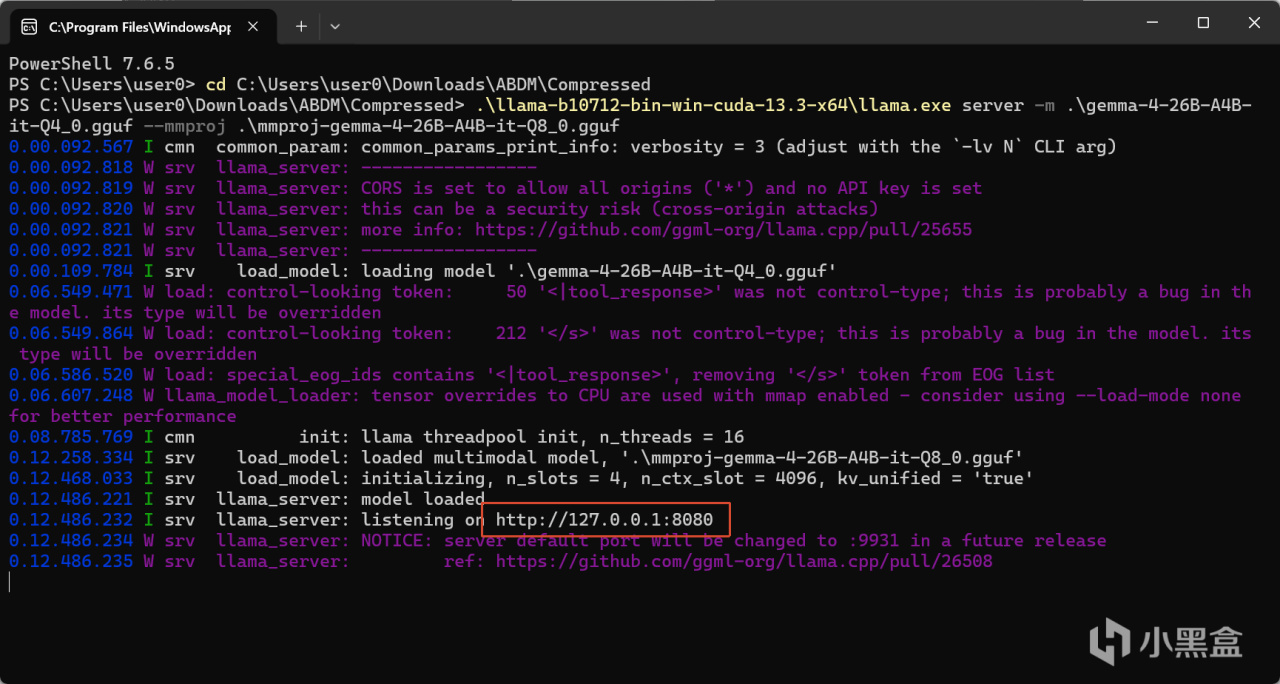Image resolution: width=1280 pixels, height=684 pixels.
Task: Click the http://127.0.0.1:8080 server address
Action: (605, 520)
